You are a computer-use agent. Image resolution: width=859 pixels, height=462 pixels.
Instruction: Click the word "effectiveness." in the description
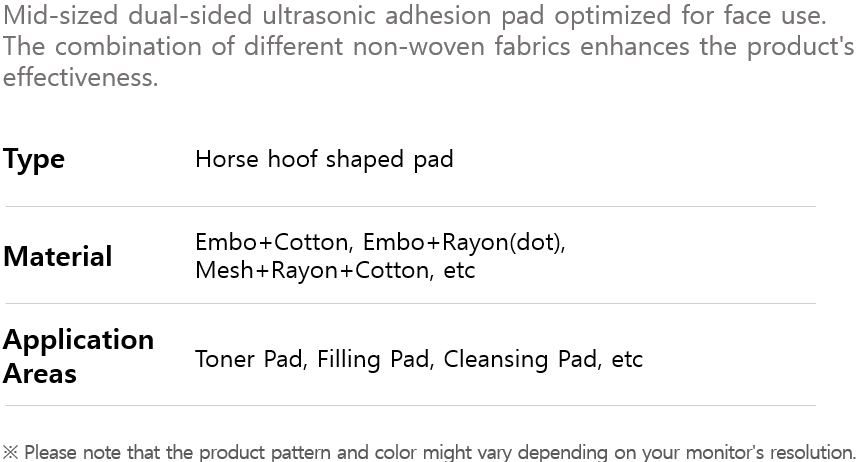click(80, 78)
